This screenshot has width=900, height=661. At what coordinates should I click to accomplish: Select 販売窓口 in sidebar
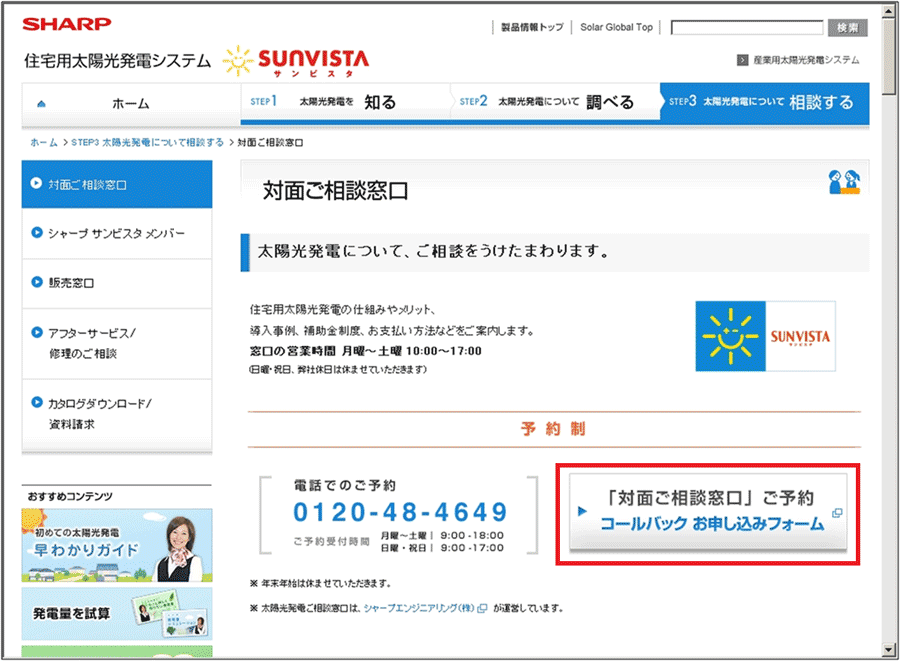[x=117, y=283]
